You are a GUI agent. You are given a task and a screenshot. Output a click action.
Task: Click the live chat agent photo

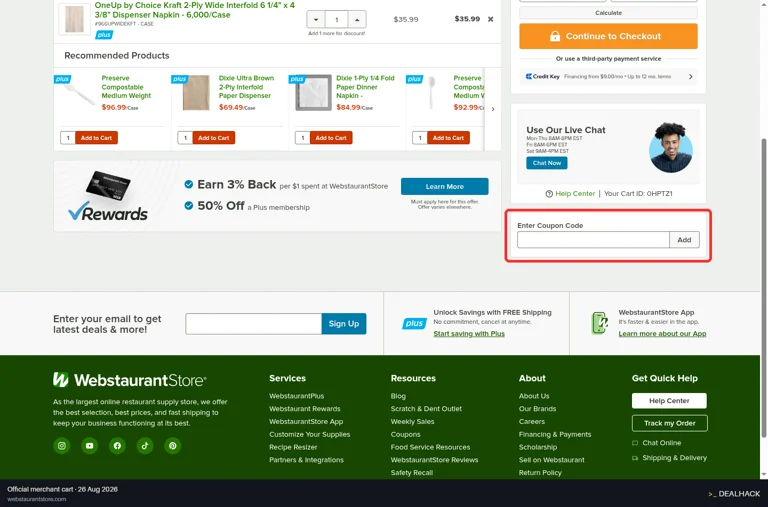pos(671,147)
